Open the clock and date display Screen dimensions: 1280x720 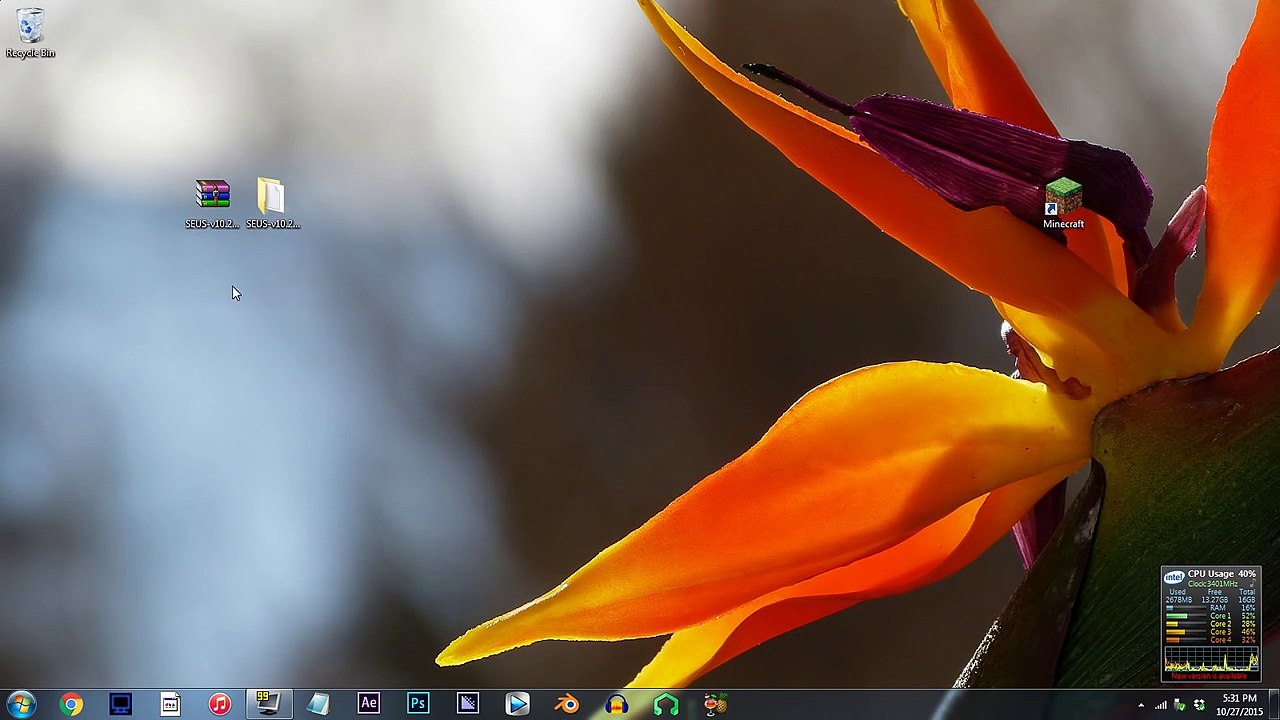[x=1240, y=704]
